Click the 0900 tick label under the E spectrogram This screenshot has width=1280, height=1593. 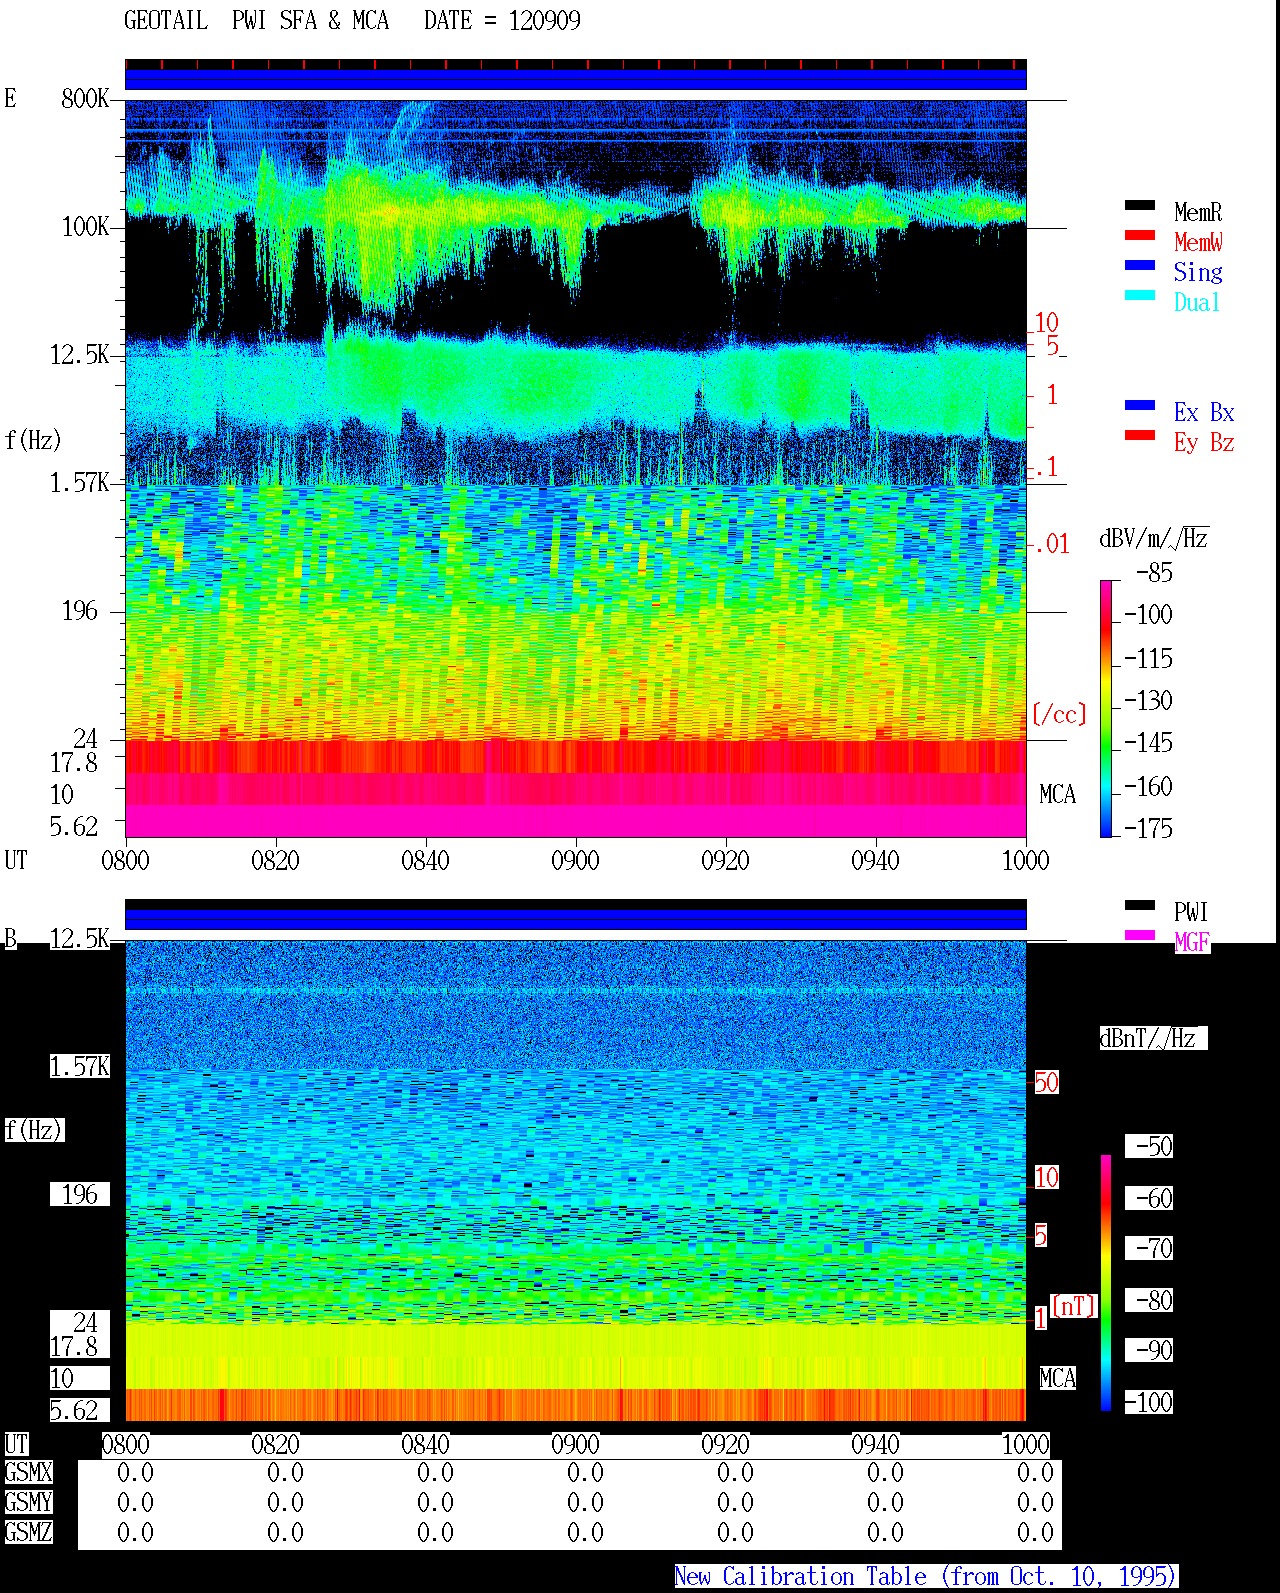tap(575, 860)
